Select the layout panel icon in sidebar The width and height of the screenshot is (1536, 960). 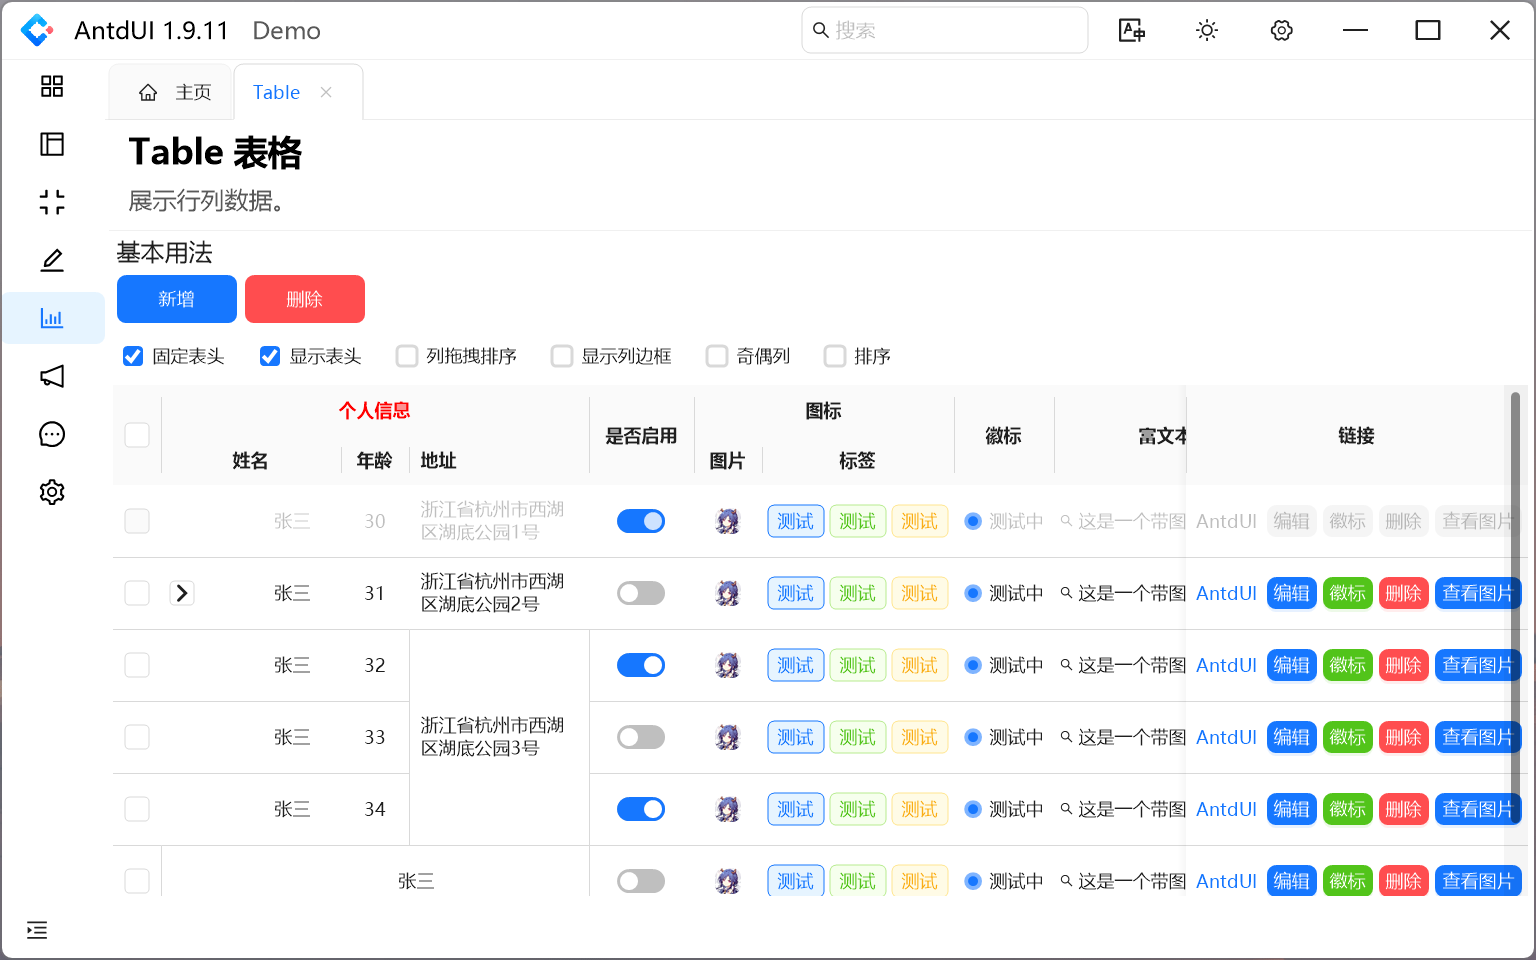[x=52, y=144]
